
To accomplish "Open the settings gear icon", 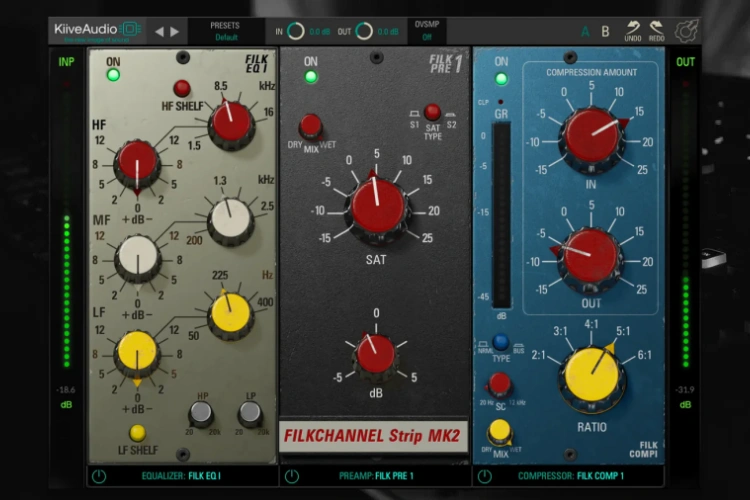I will tap(686, 32).
